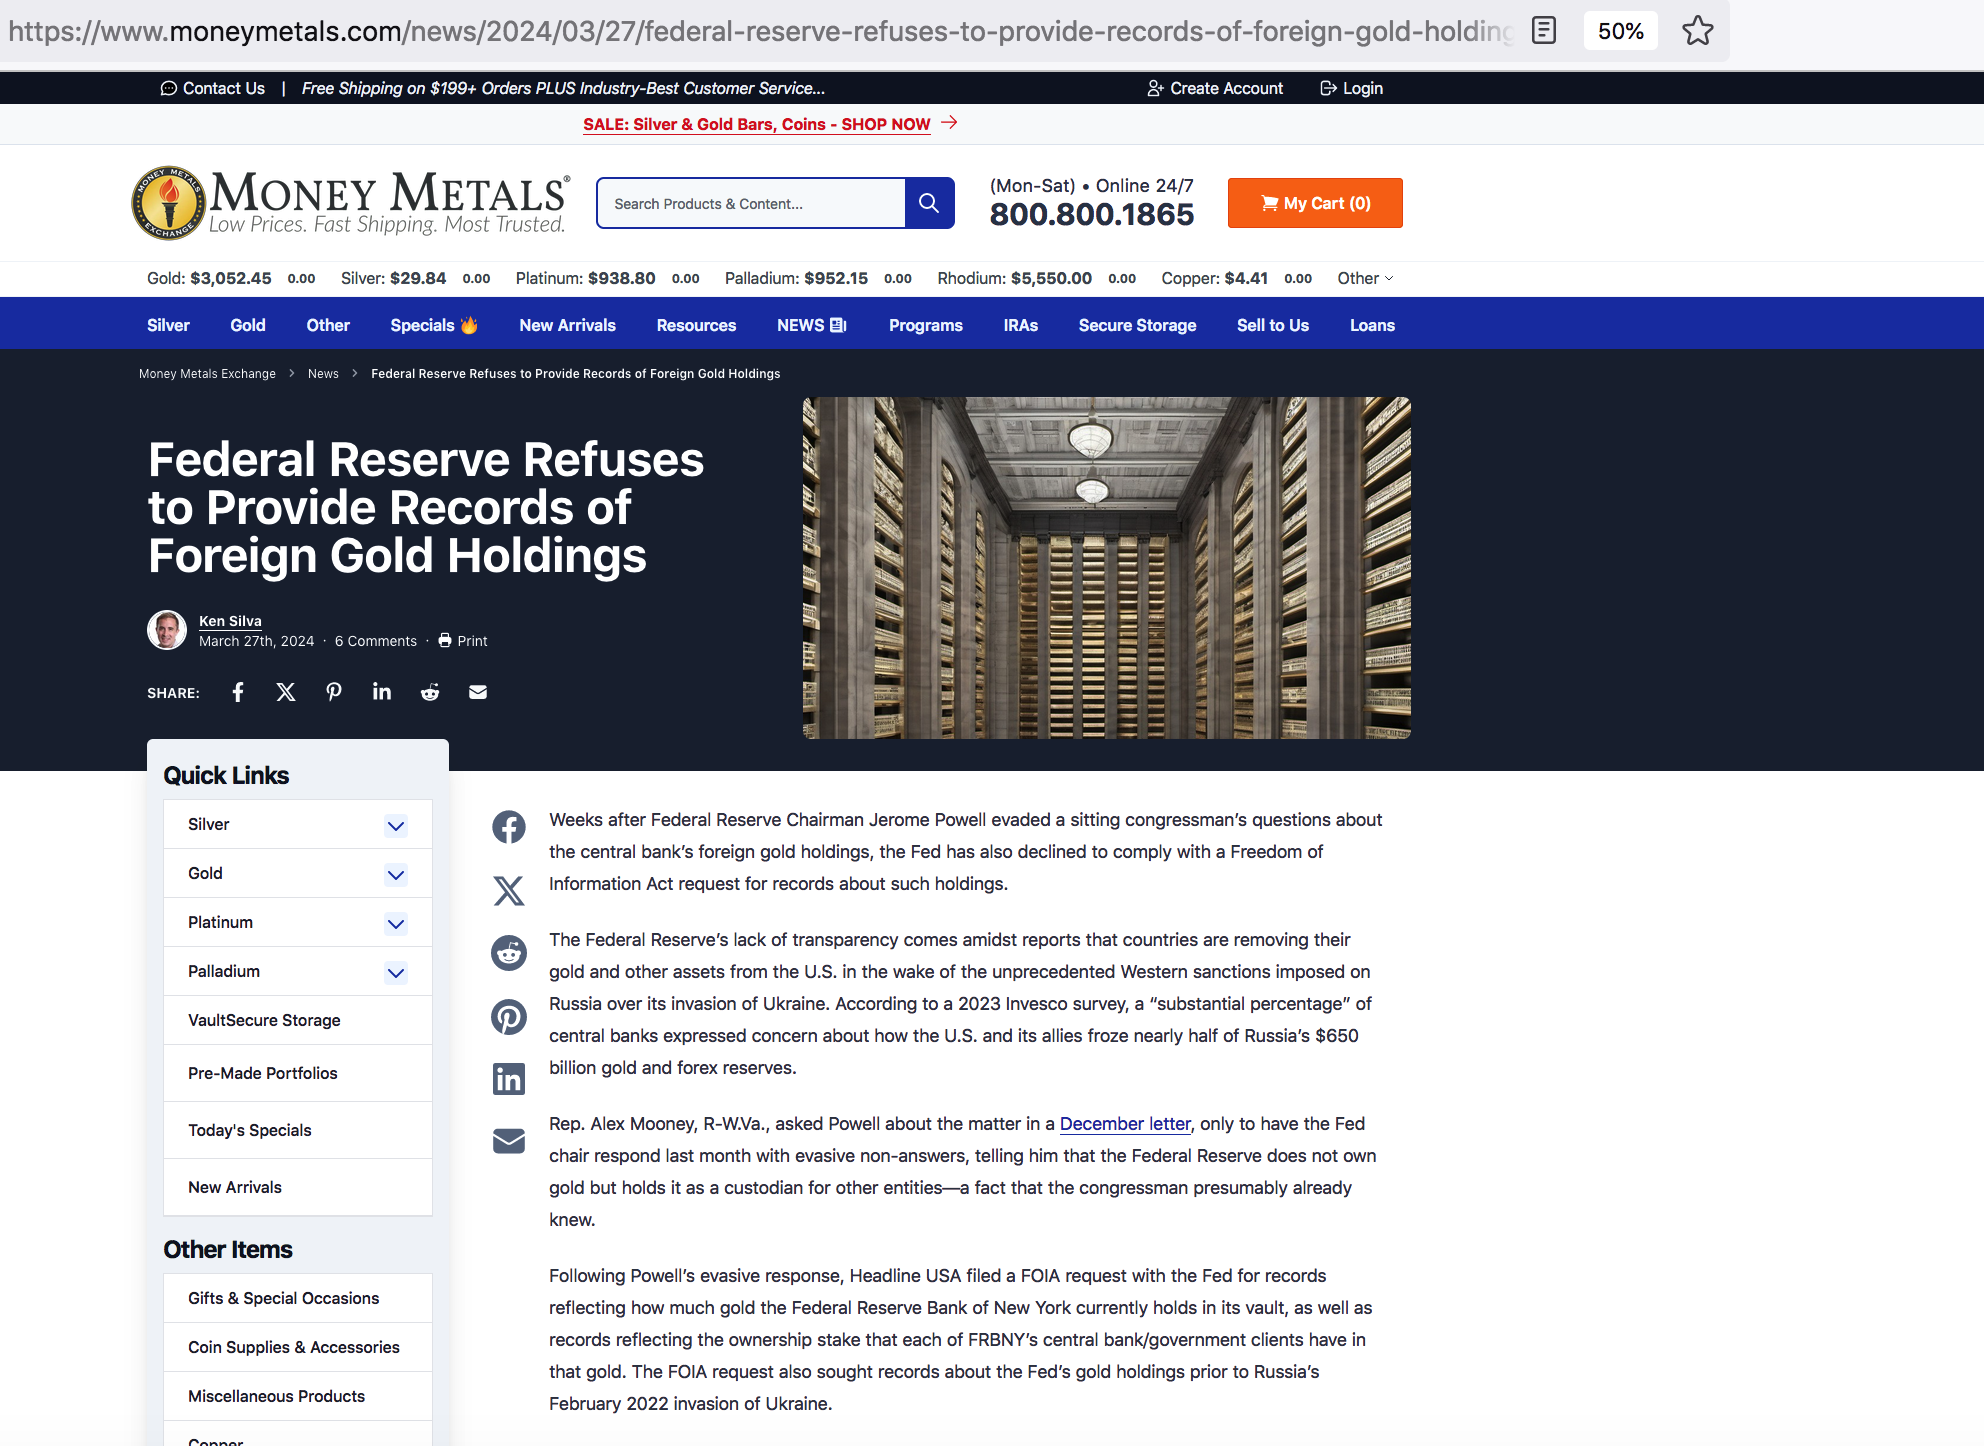Open Secure Storage menu item
The width and height of the screenshot is (1984, 1446).
click(1137, 325)
